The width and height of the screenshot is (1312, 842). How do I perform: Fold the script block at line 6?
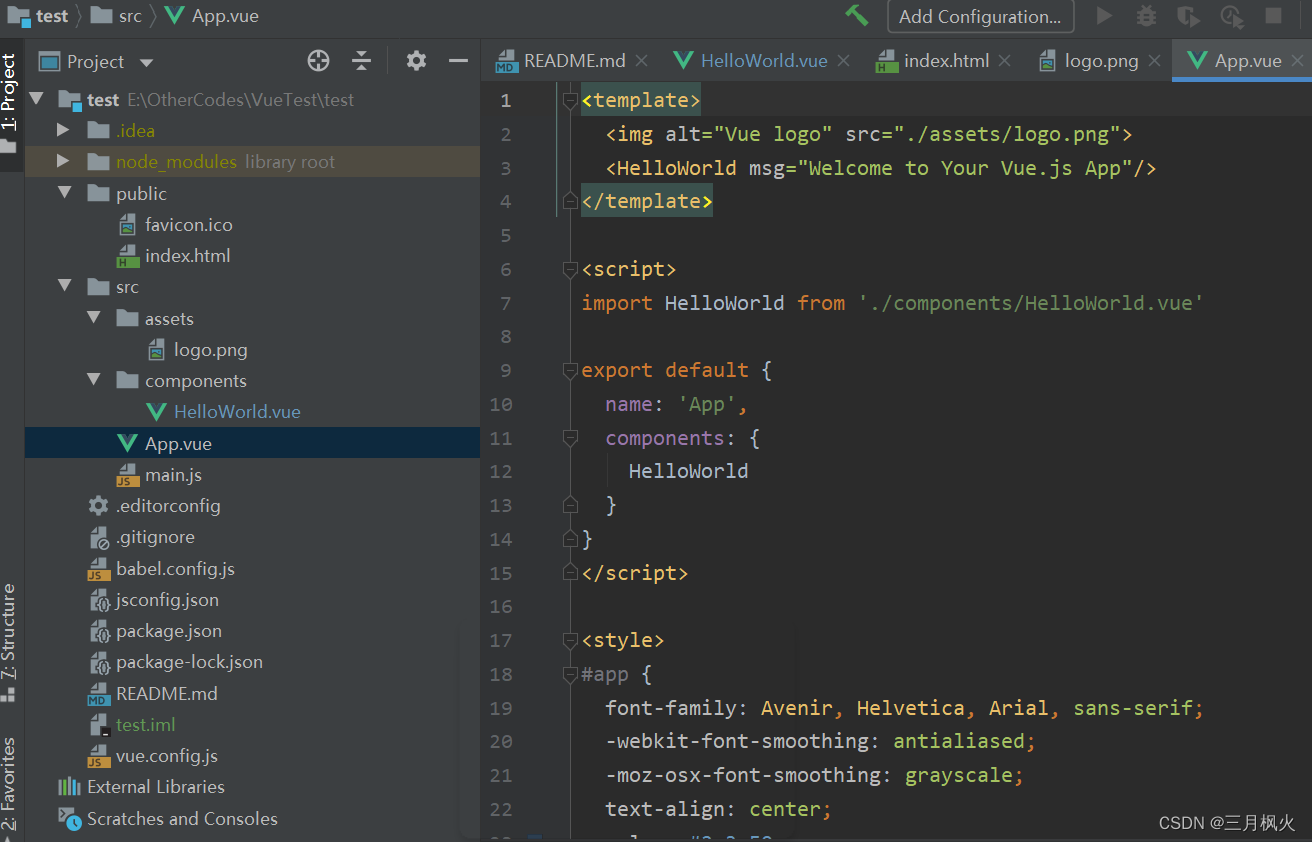click(570, 269)
